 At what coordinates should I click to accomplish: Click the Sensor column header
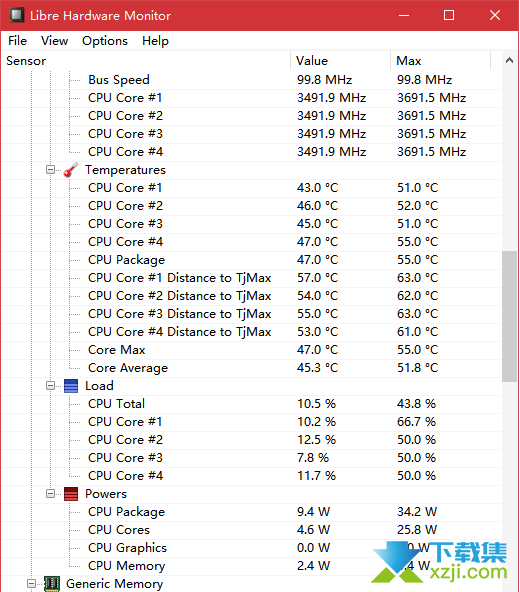coord(146,61)
